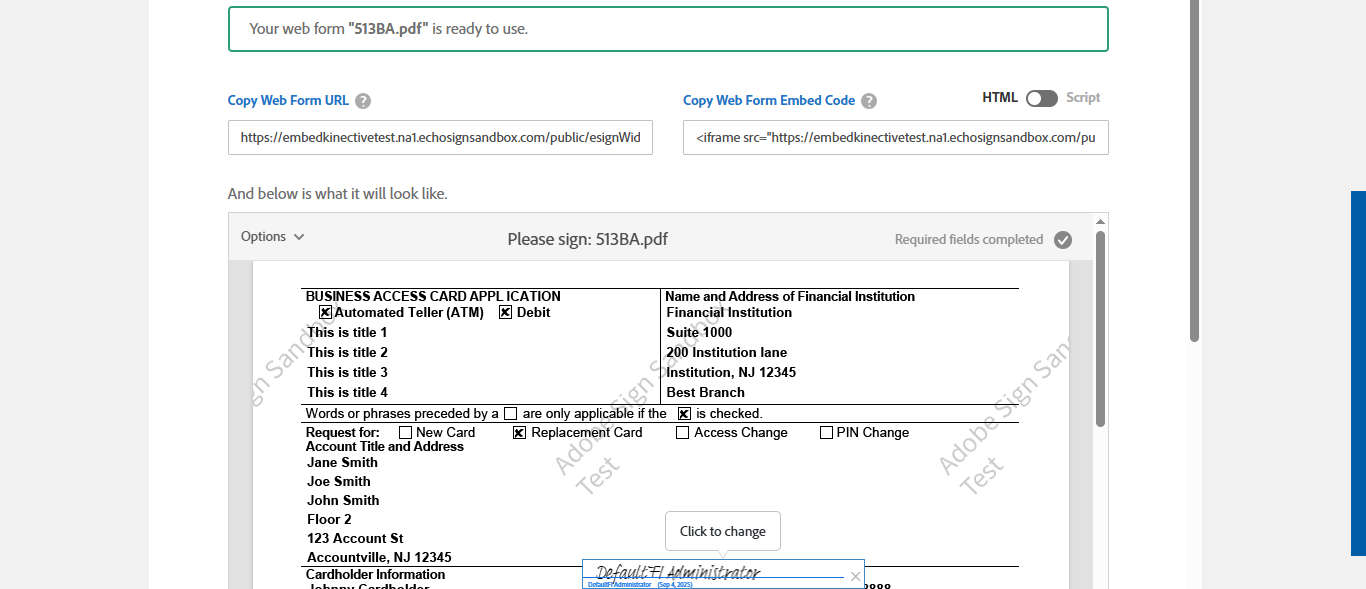Click 'Please sign: 513BA.pdf' heading

587,239
